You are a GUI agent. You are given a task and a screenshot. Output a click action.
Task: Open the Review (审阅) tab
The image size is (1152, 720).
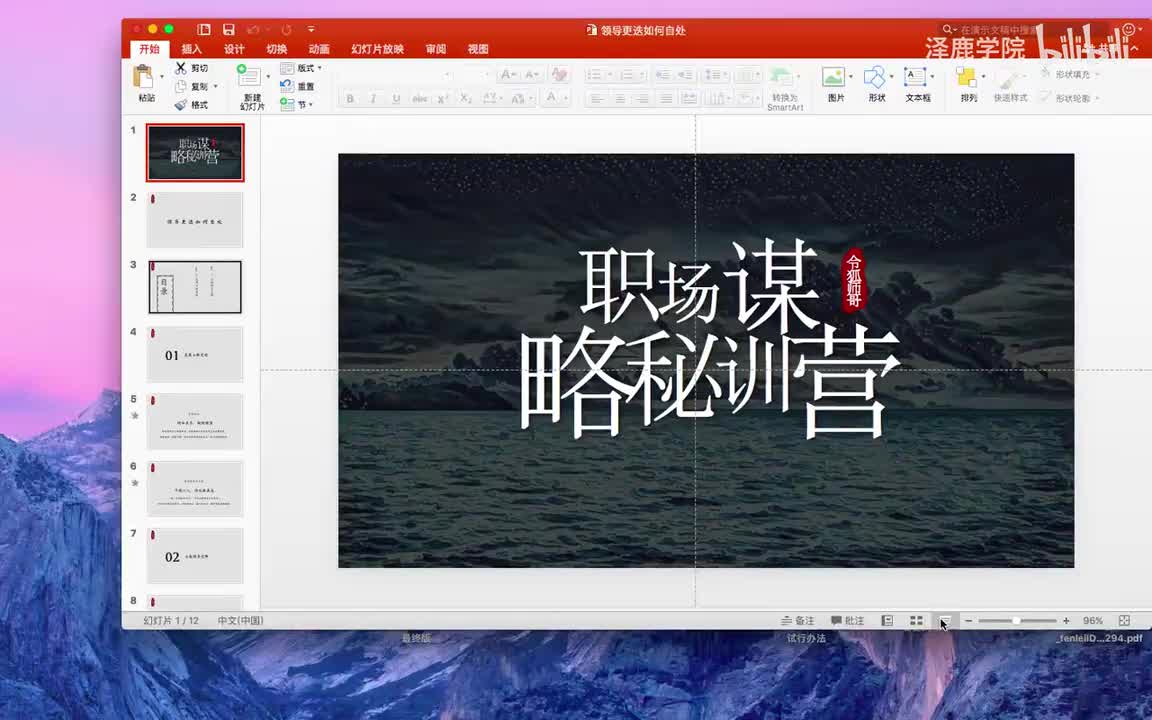(x=436, y=49)
